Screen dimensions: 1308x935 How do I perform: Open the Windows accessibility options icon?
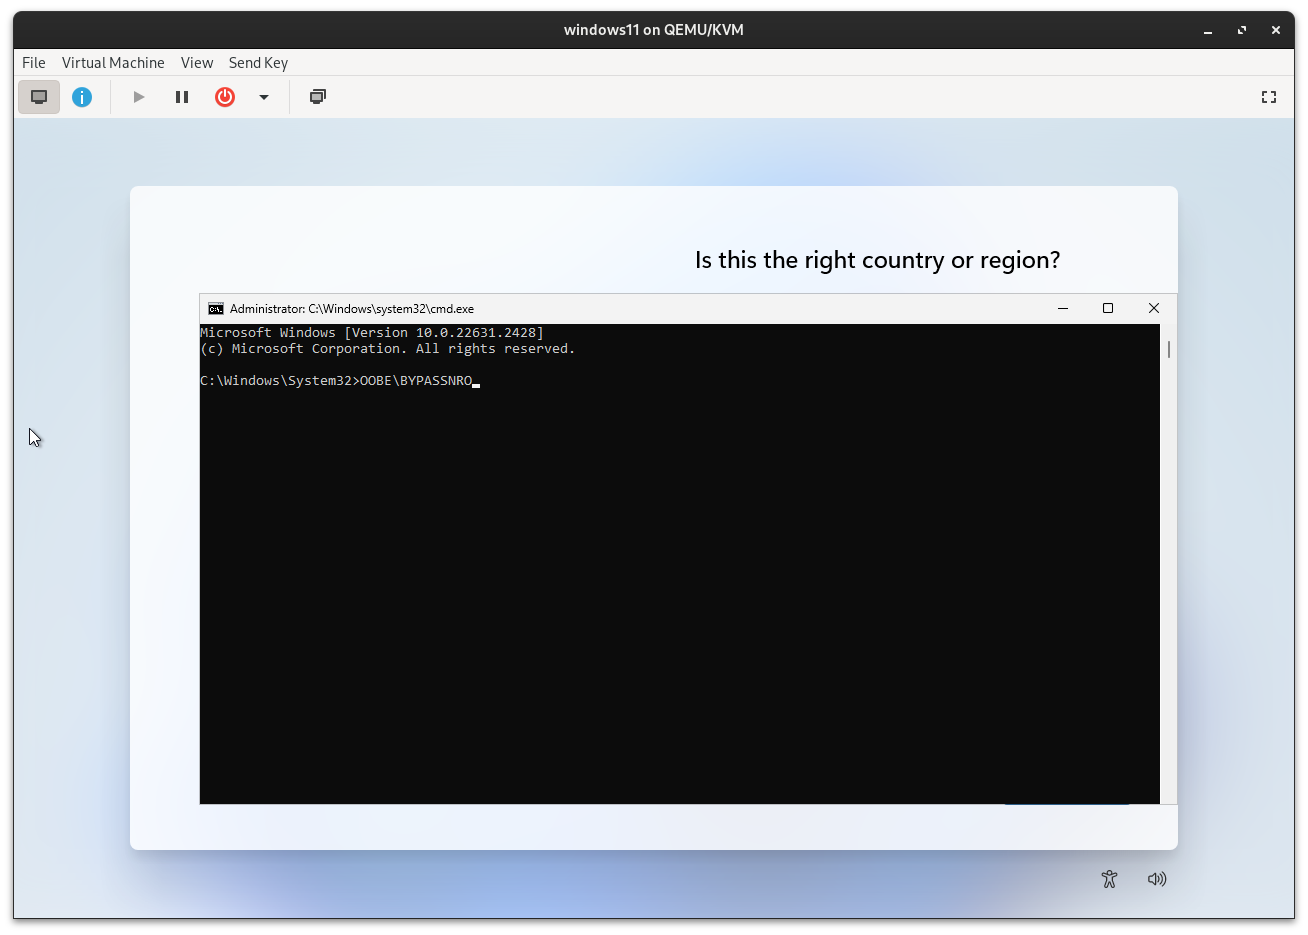(x=1109, y=879)
